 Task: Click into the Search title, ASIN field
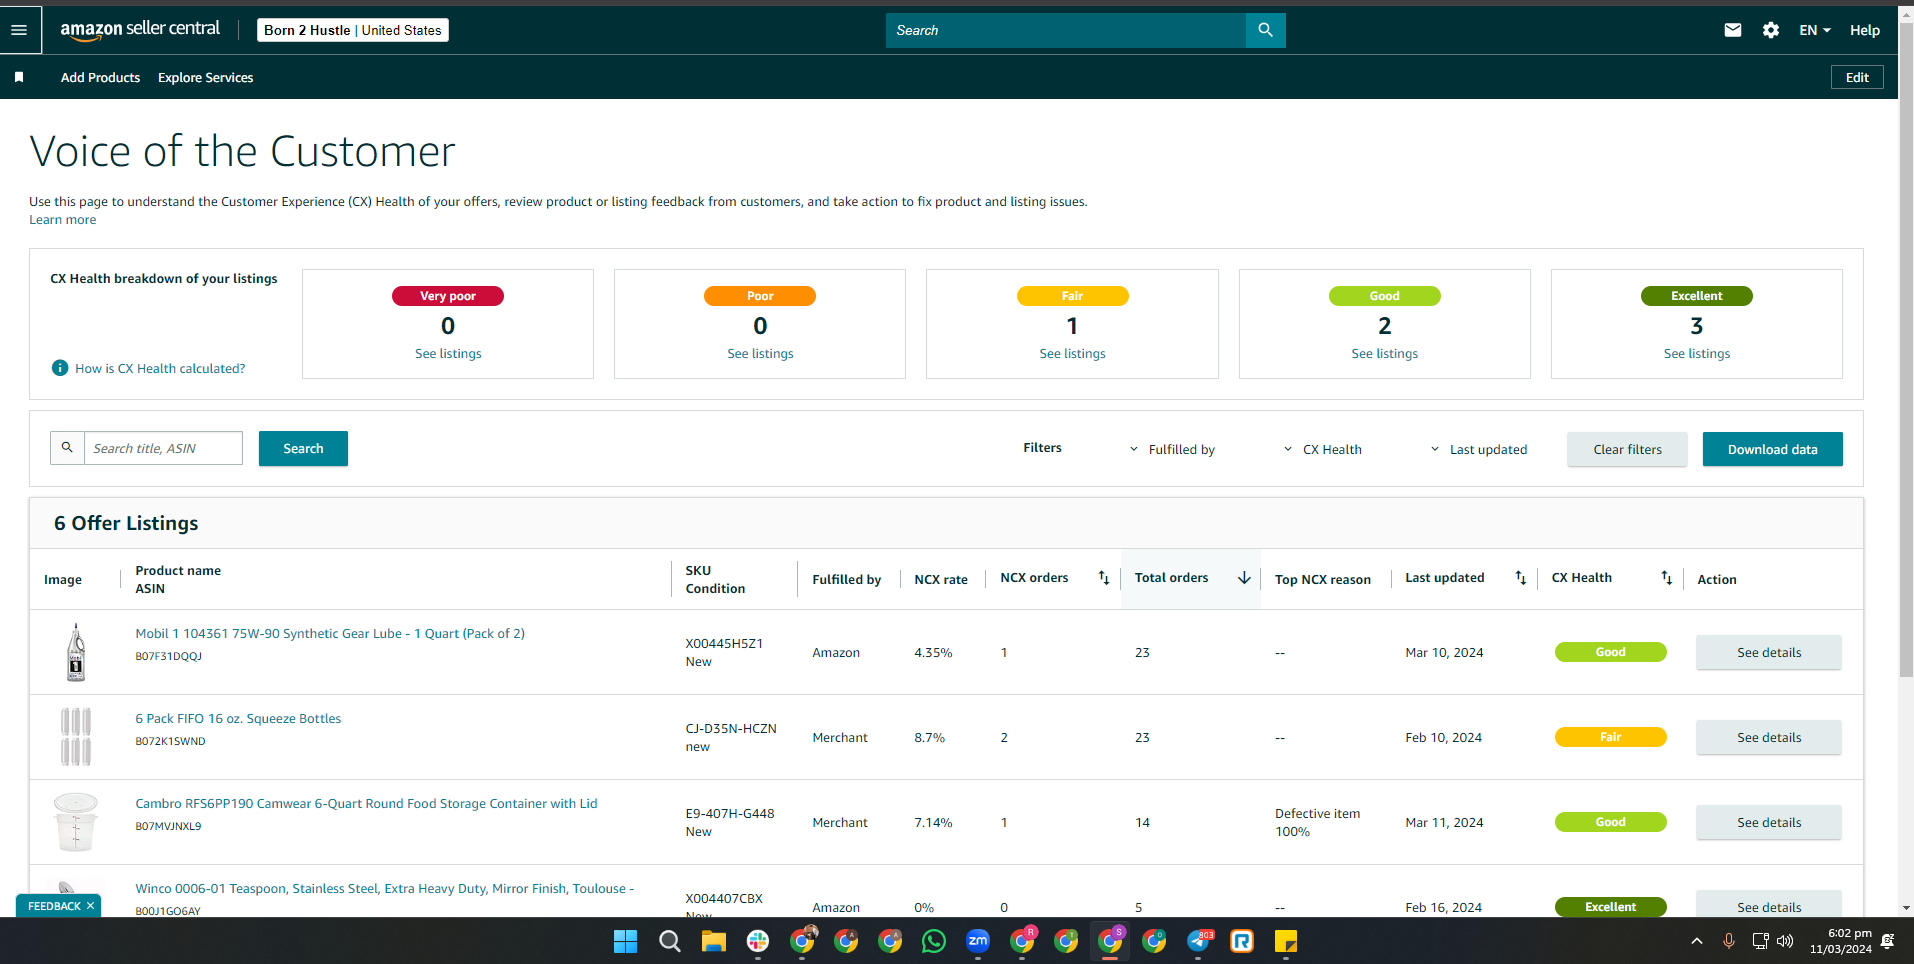click(x=163, y=448)
